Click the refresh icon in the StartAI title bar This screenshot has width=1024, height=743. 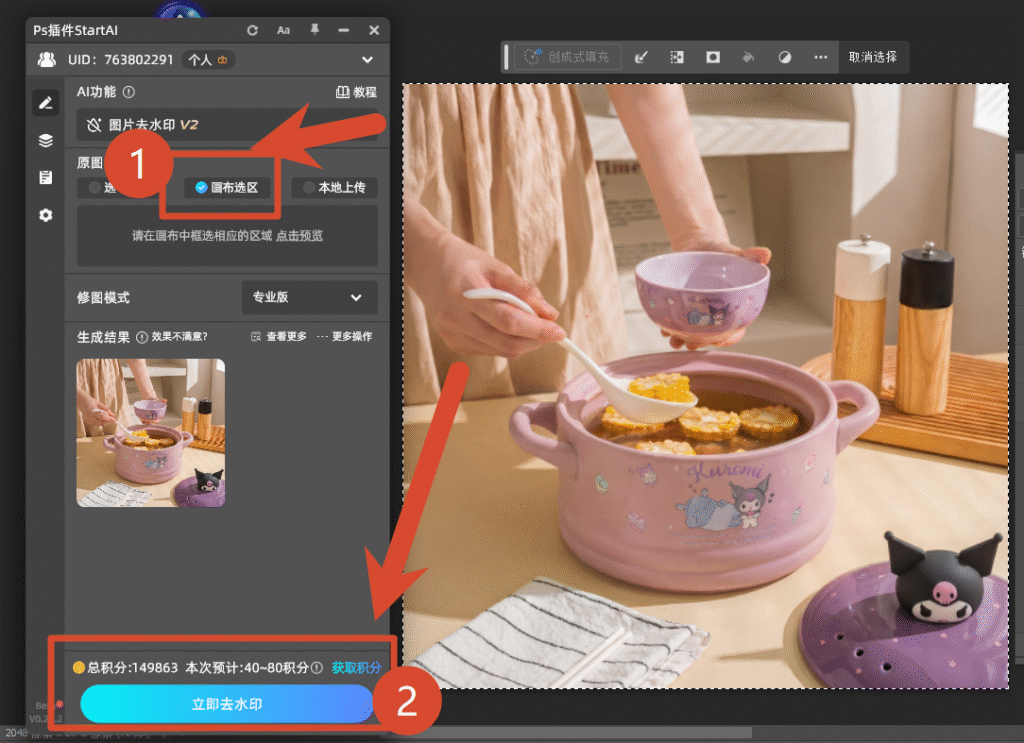252,30
